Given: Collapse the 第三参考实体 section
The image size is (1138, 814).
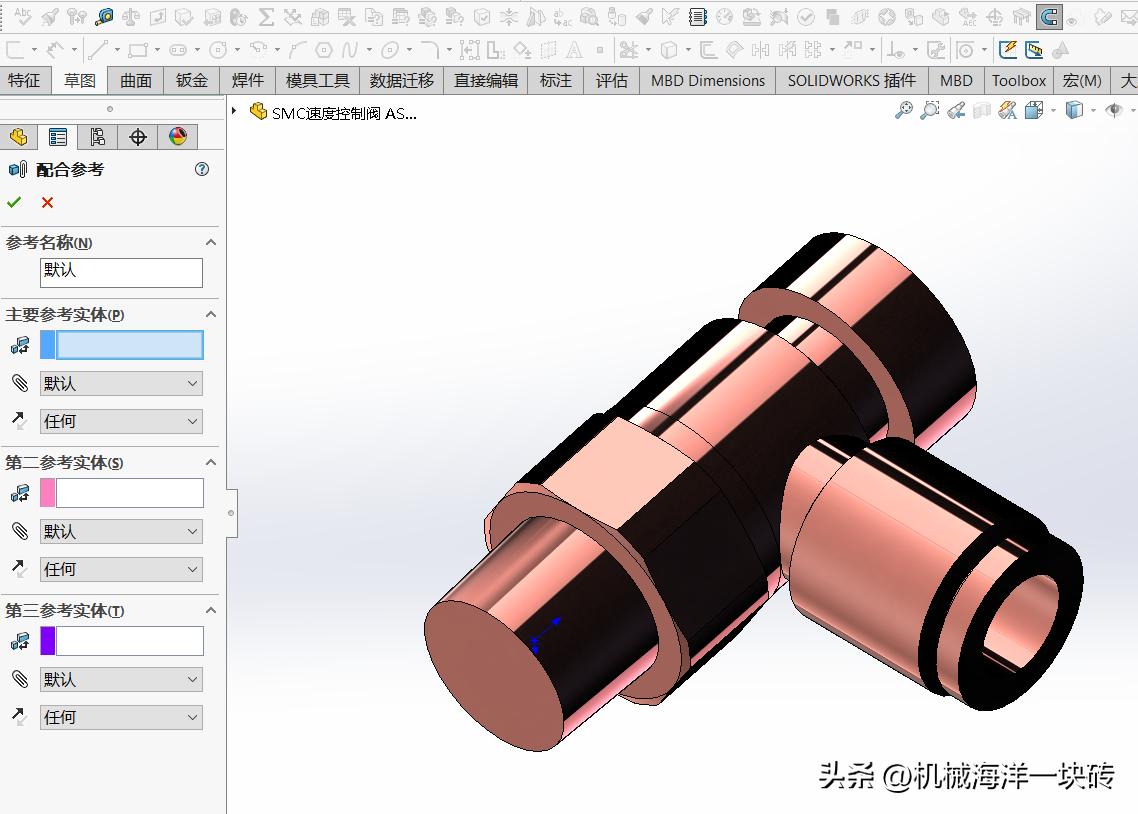Looking at the screenshot, I should pyautogui.click(x=211, y=611).
